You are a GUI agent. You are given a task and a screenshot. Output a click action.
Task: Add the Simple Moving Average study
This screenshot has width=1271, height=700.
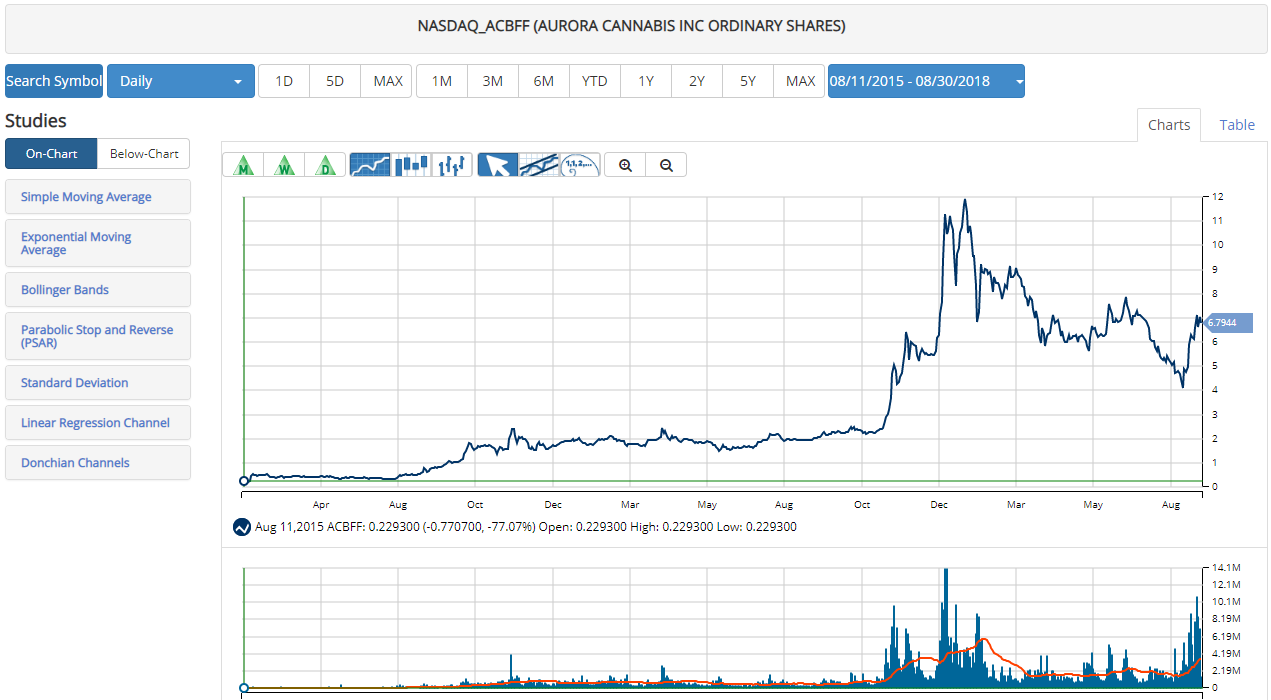tap(98, 197)
